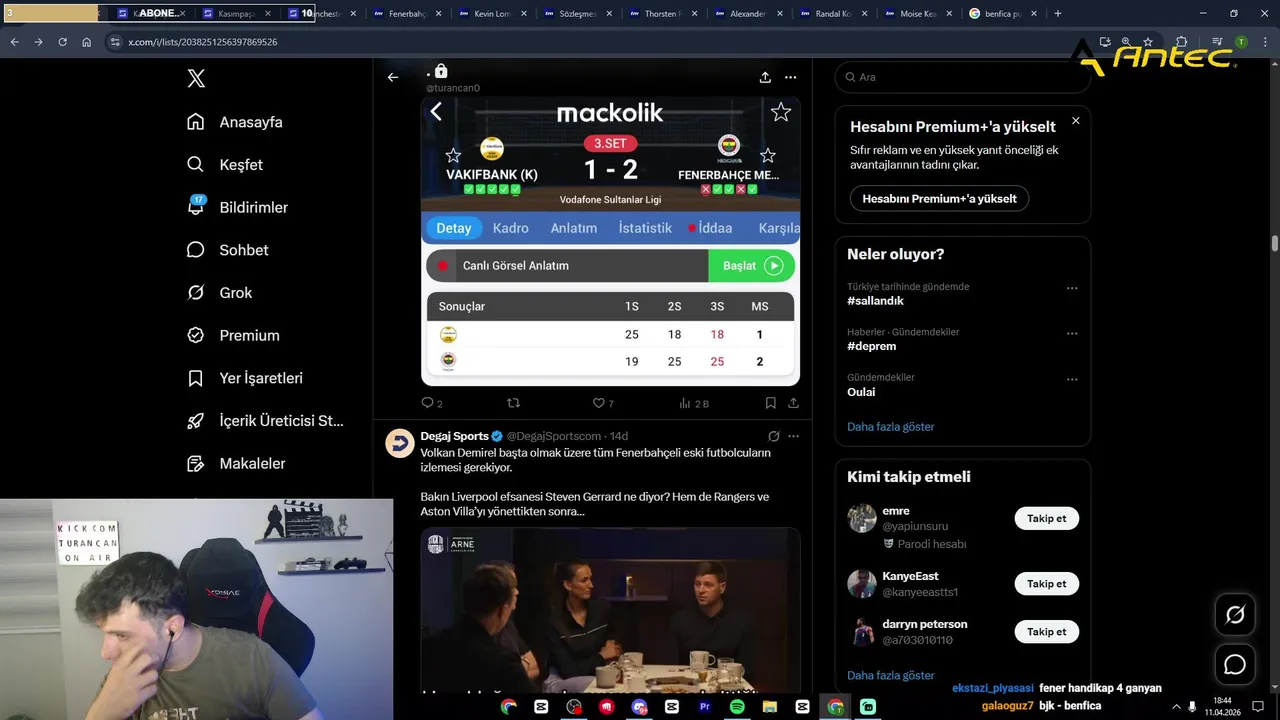Share the mackolik score tweet
This screenshot has width=1280, height=720.
tap(793, 403)
